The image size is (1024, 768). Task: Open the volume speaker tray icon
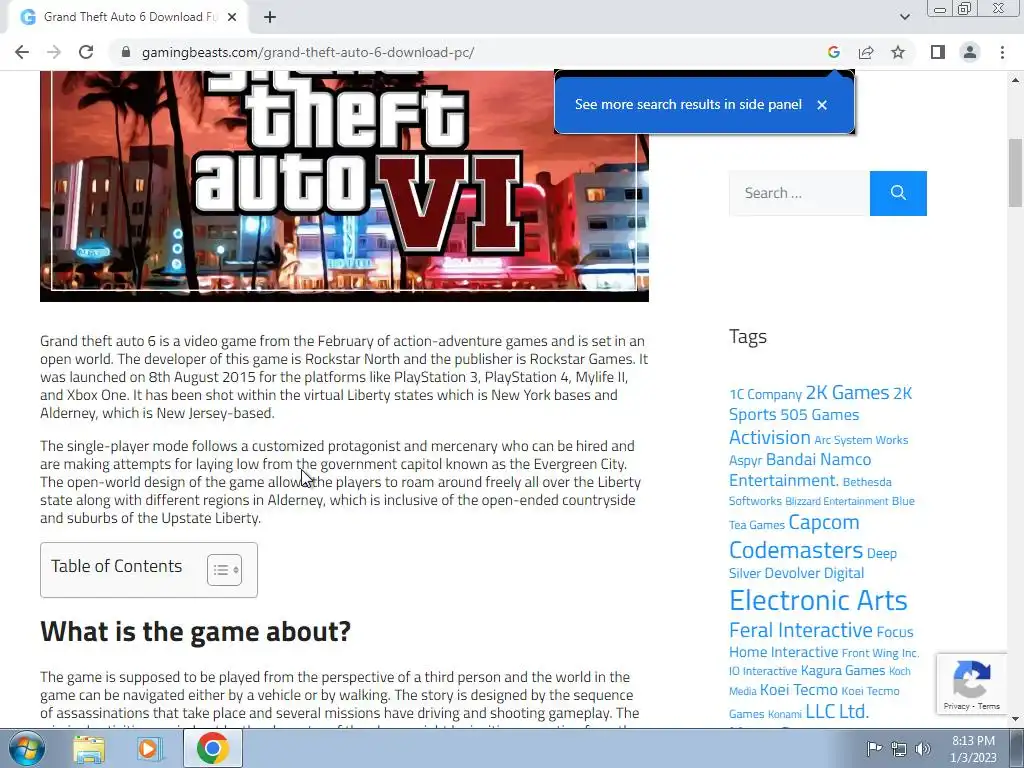click(x=923, y=749)
